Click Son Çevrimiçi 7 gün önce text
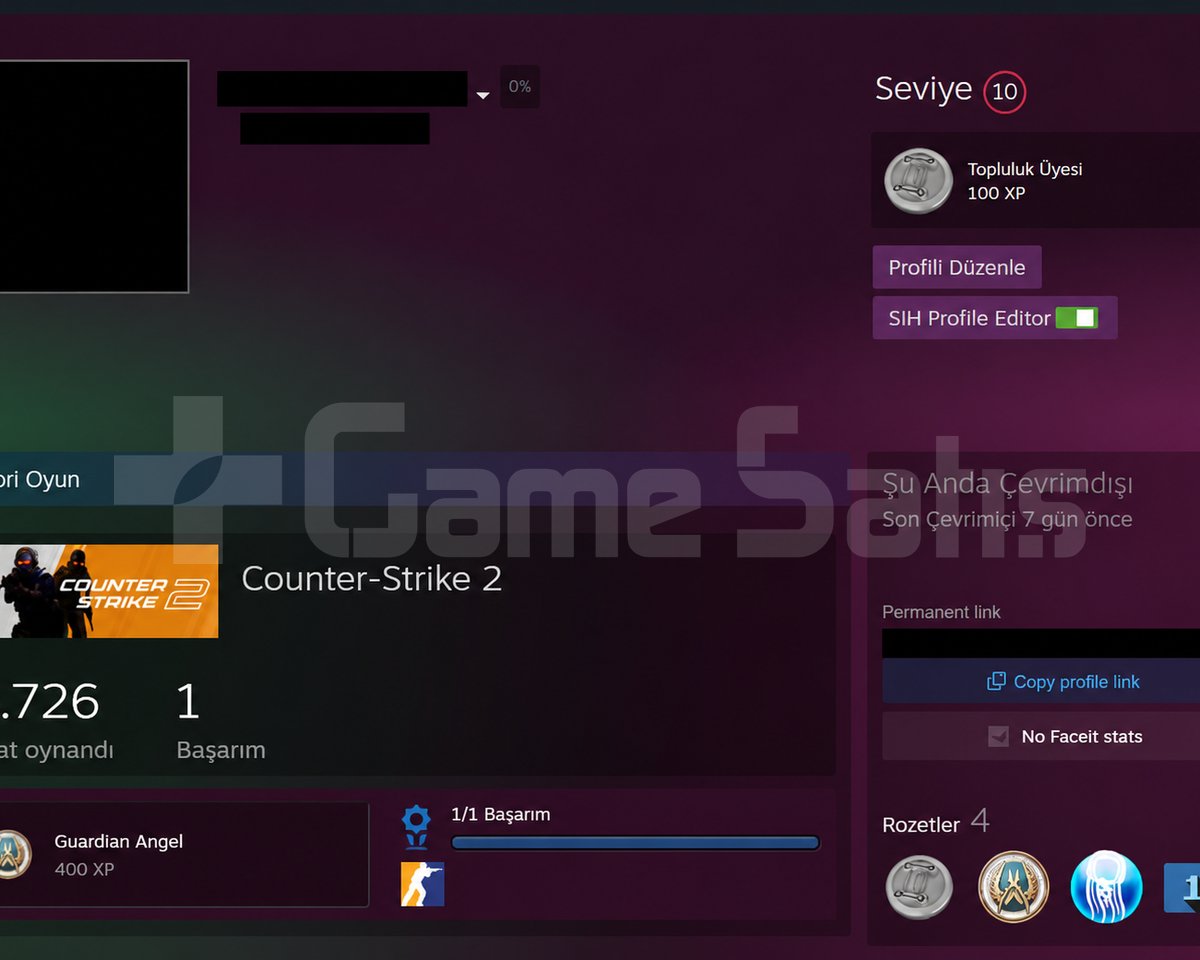Screen dimensions: 1200x960 coord(1007,519)
